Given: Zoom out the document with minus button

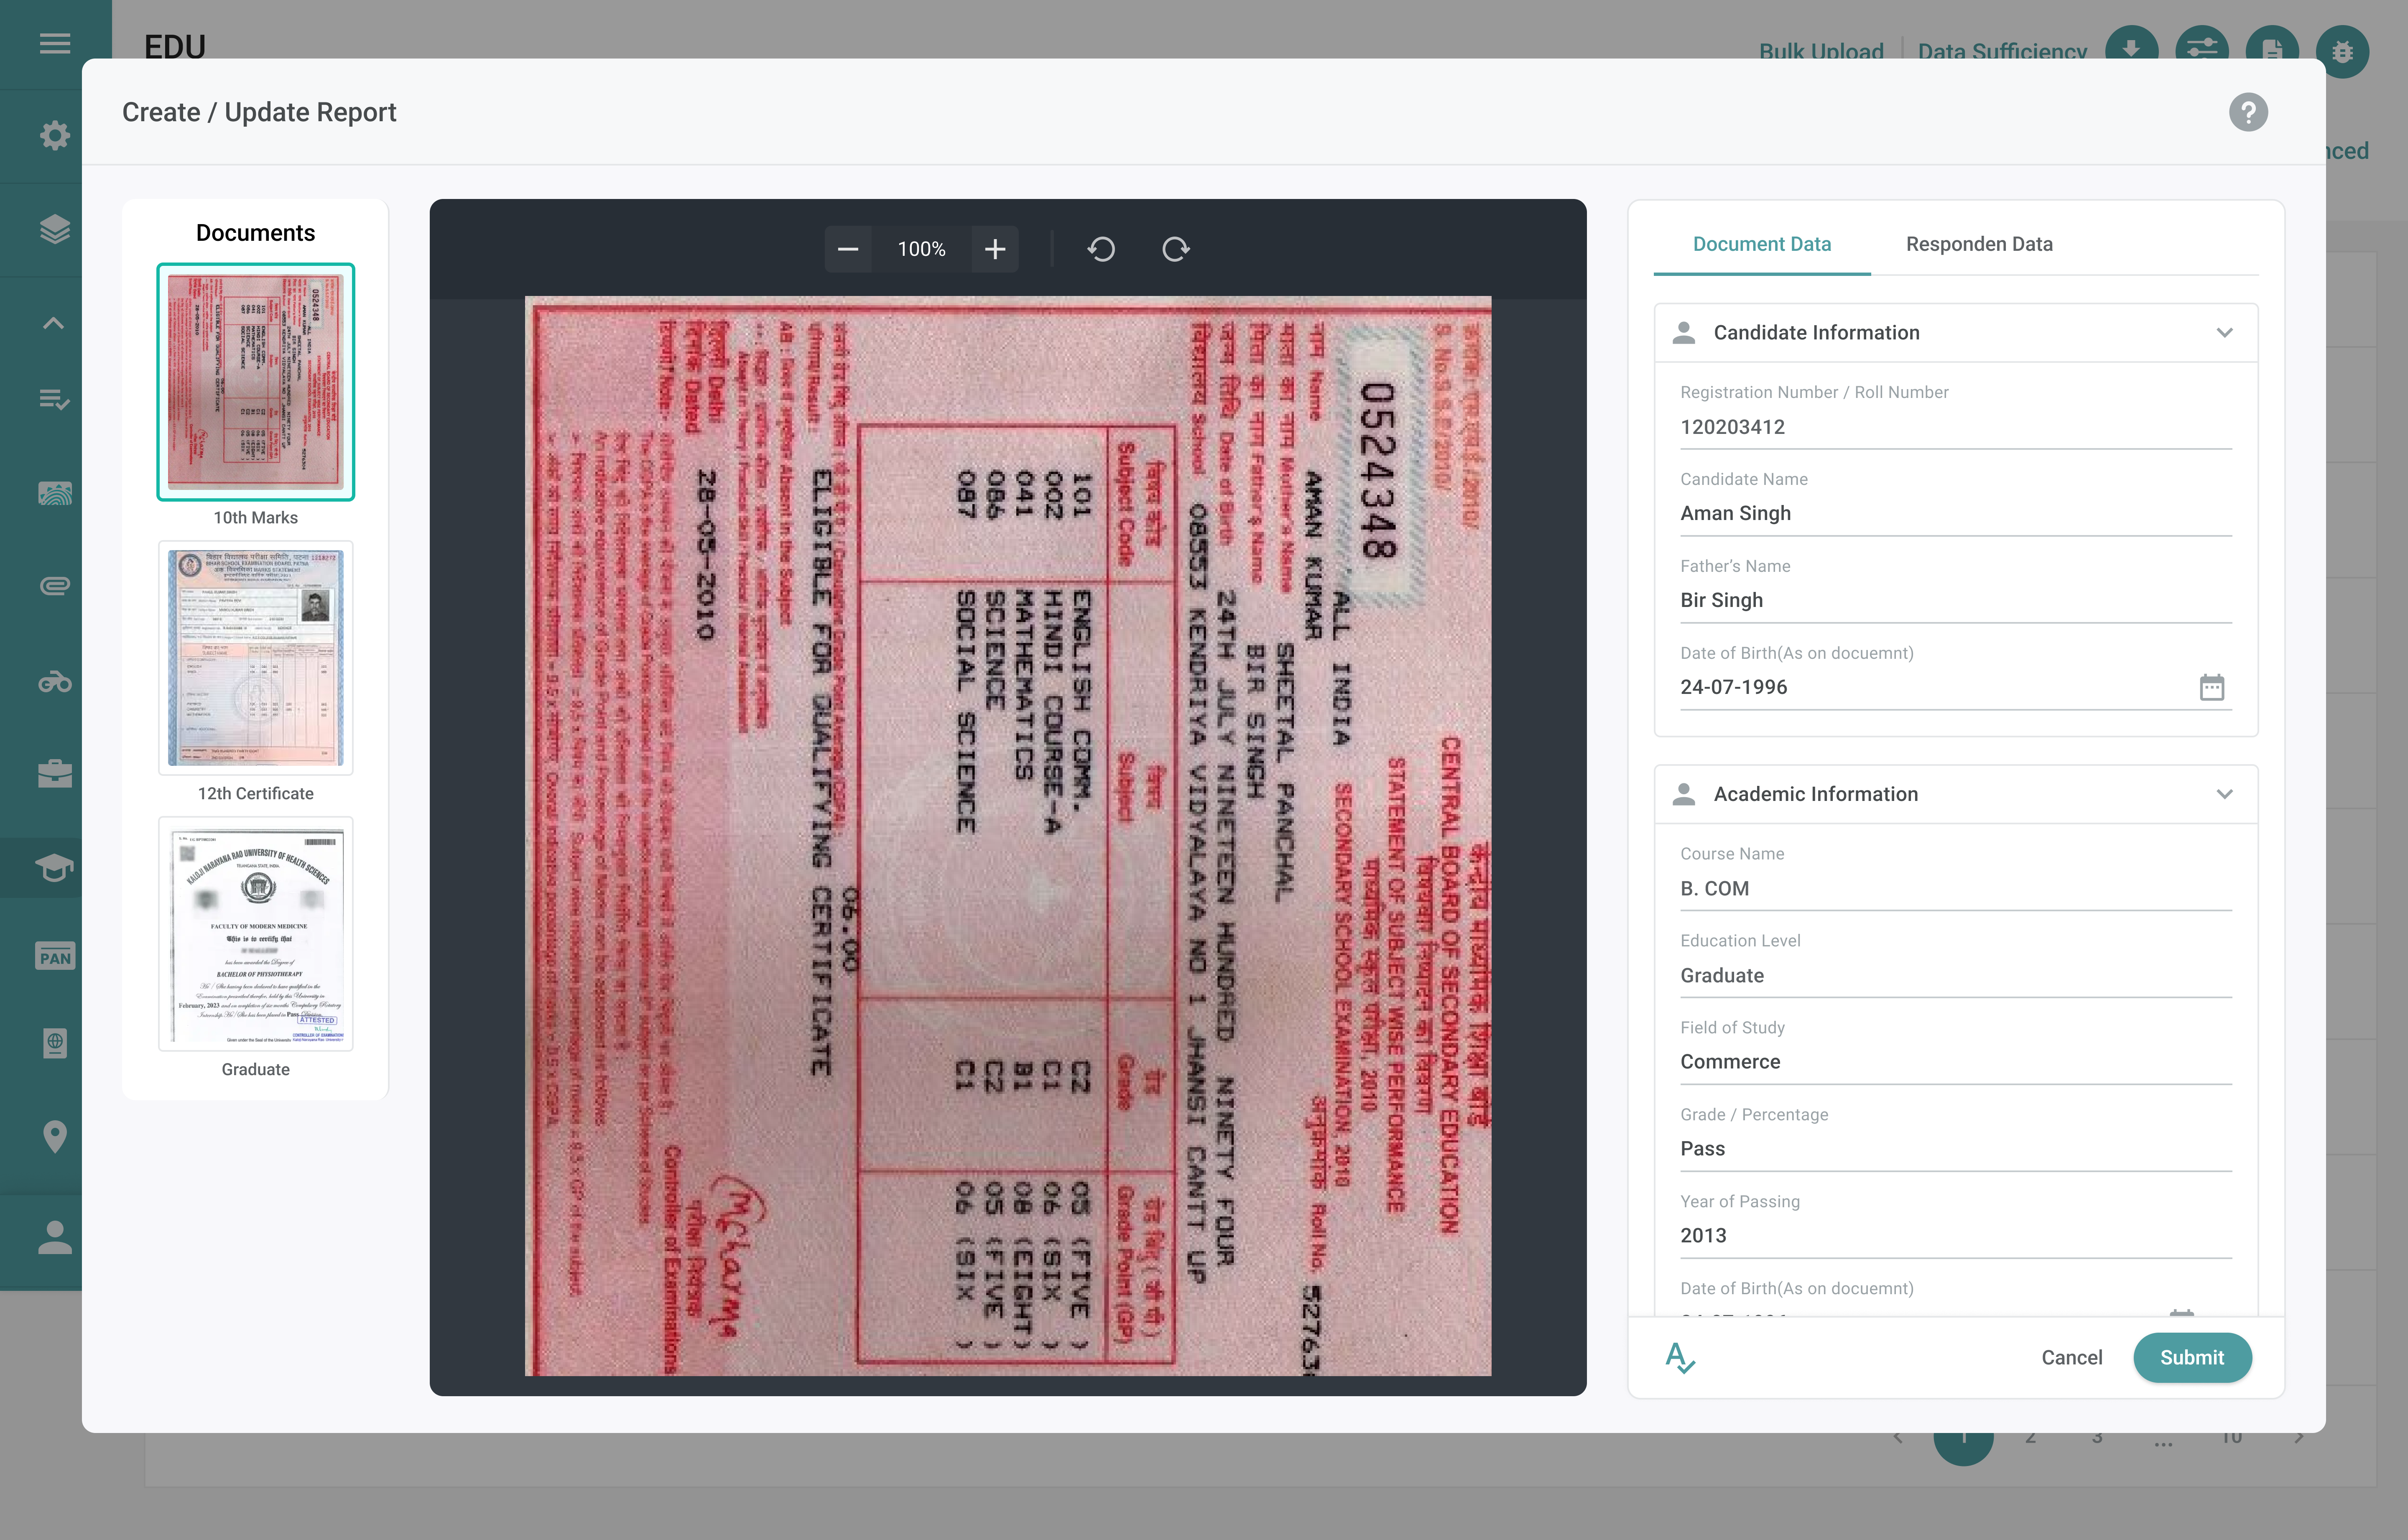Looking at the screenshot, I should (x=848, y=249).
